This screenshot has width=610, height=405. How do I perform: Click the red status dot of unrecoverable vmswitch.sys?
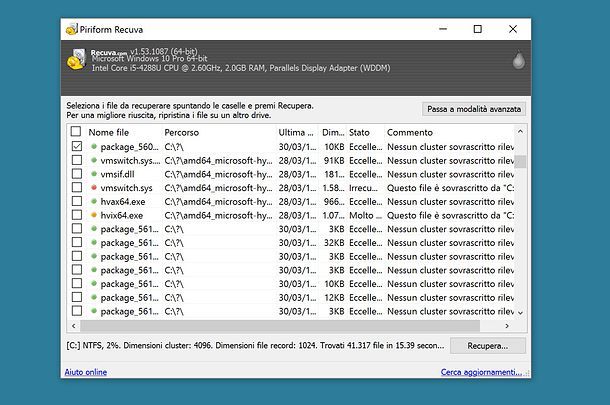94,188
